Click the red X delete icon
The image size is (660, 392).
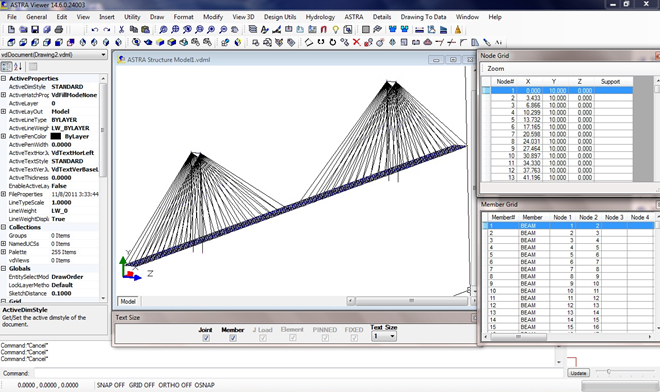coord(357,42)
